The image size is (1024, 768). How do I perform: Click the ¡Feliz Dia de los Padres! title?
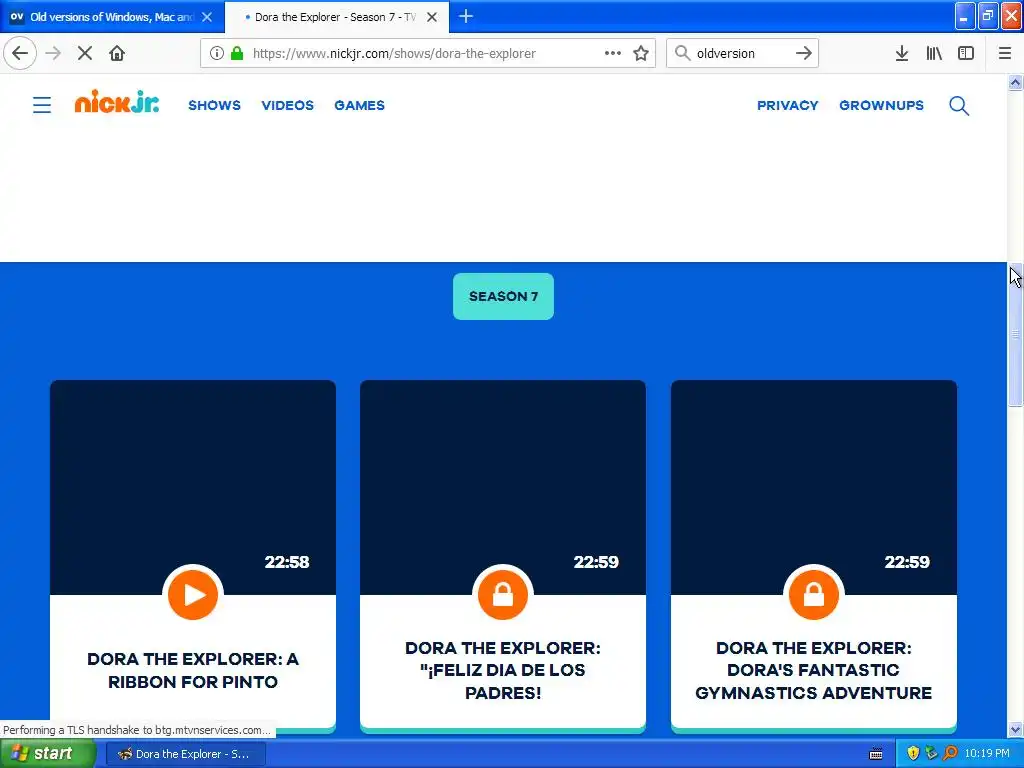point(503,670)
